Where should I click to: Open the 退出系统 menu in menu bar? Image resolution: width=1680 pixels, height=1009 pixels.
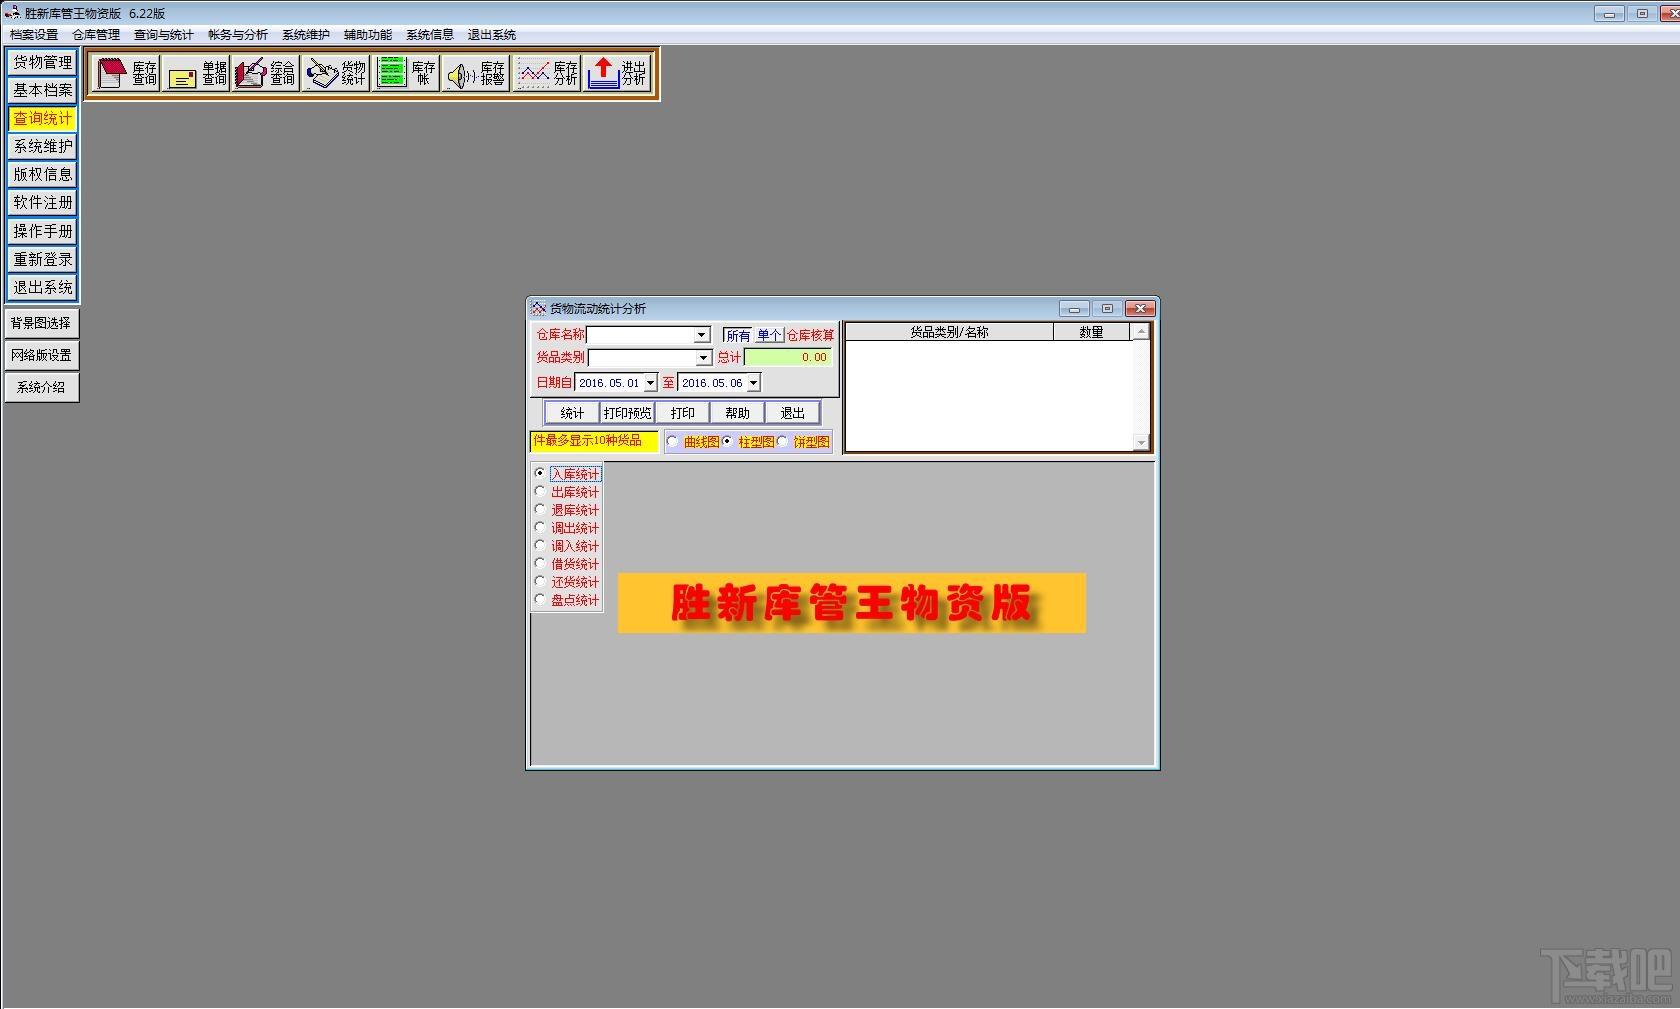click(x=492, y=35)
